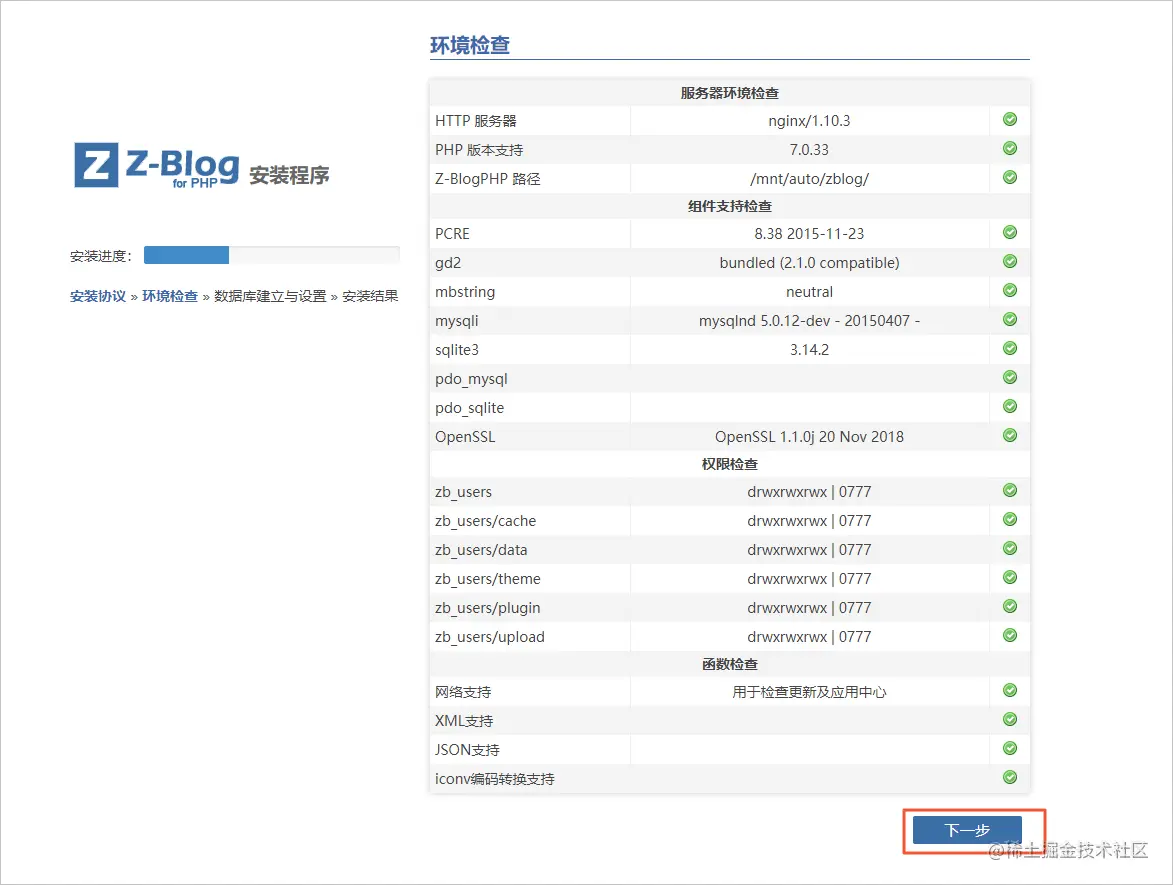Click the green check icon for gd2
The height and width of the screenshot is (885, 1173).
pos(1009,261)
